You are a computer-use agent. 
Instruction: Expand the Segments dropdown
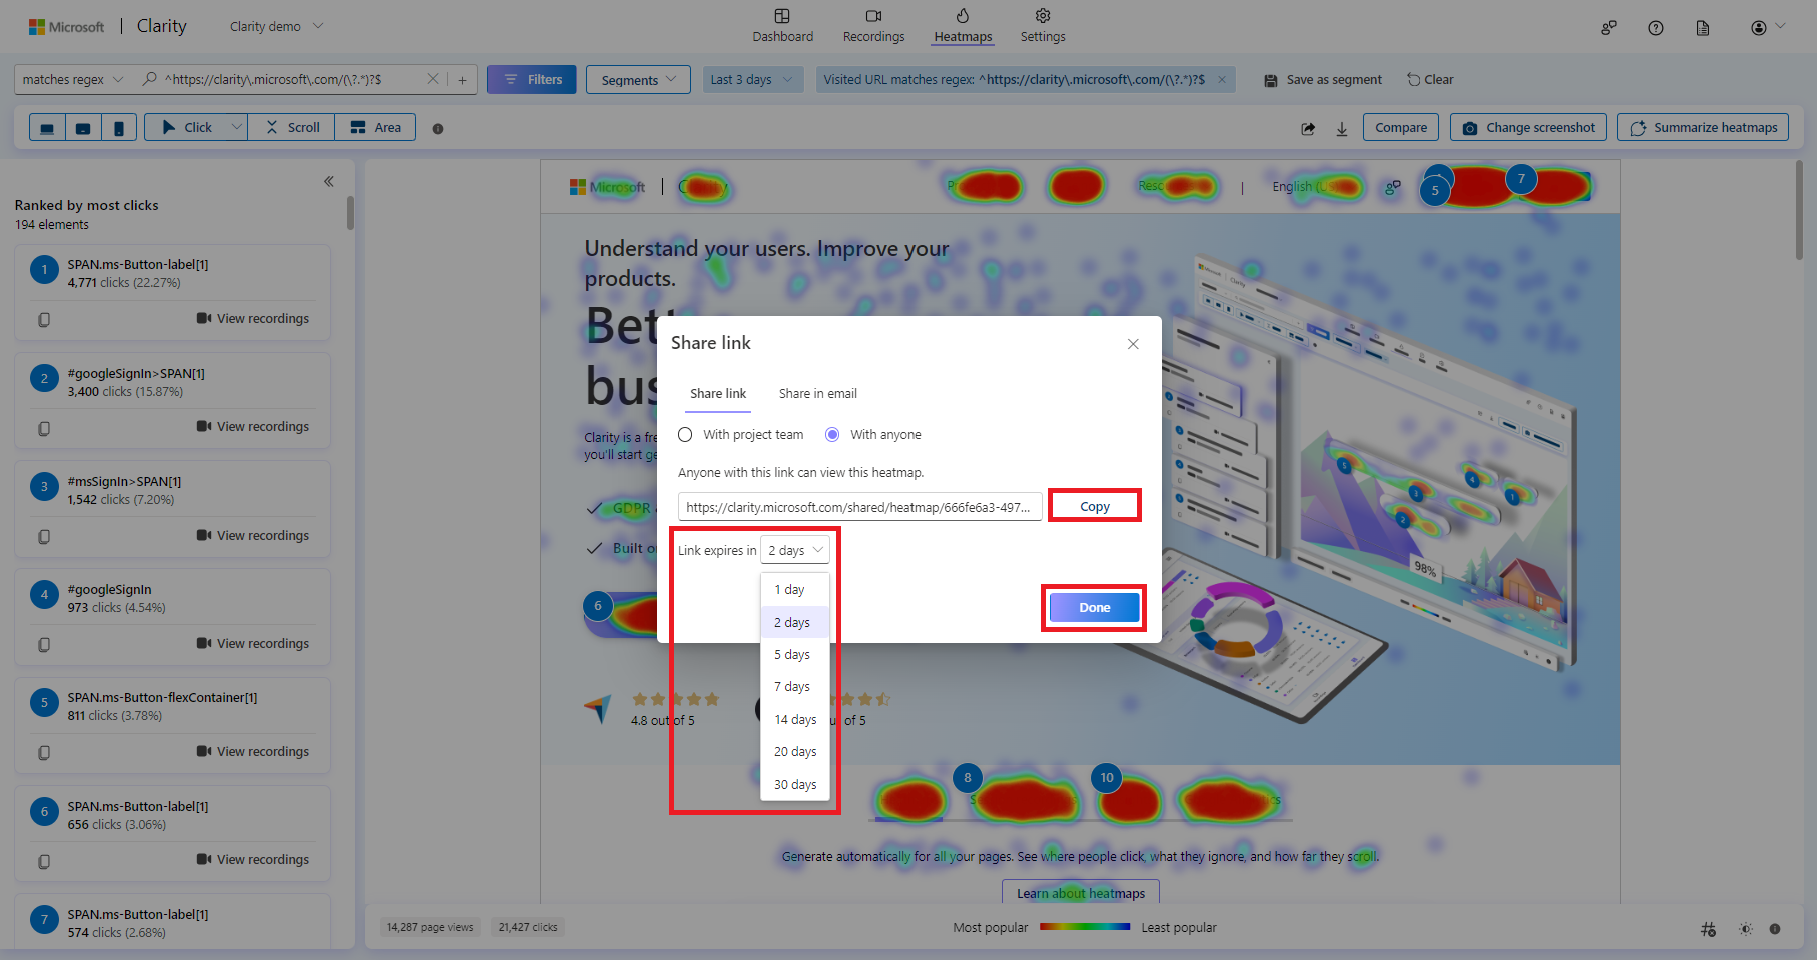(638, 80)
